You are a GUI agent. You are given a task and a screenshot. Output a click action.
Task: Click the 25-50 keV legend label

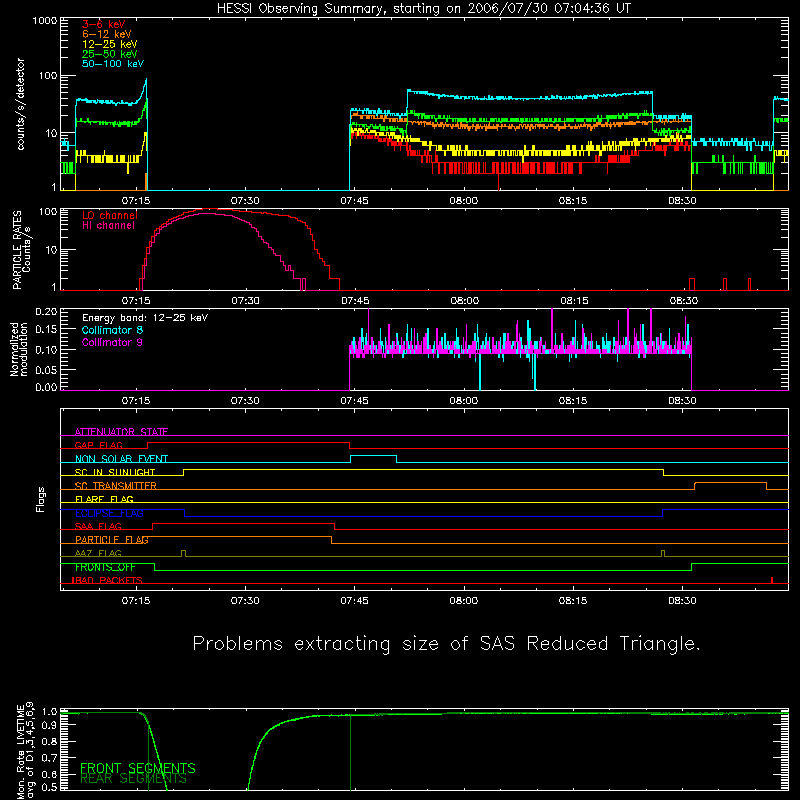(110, 54)
